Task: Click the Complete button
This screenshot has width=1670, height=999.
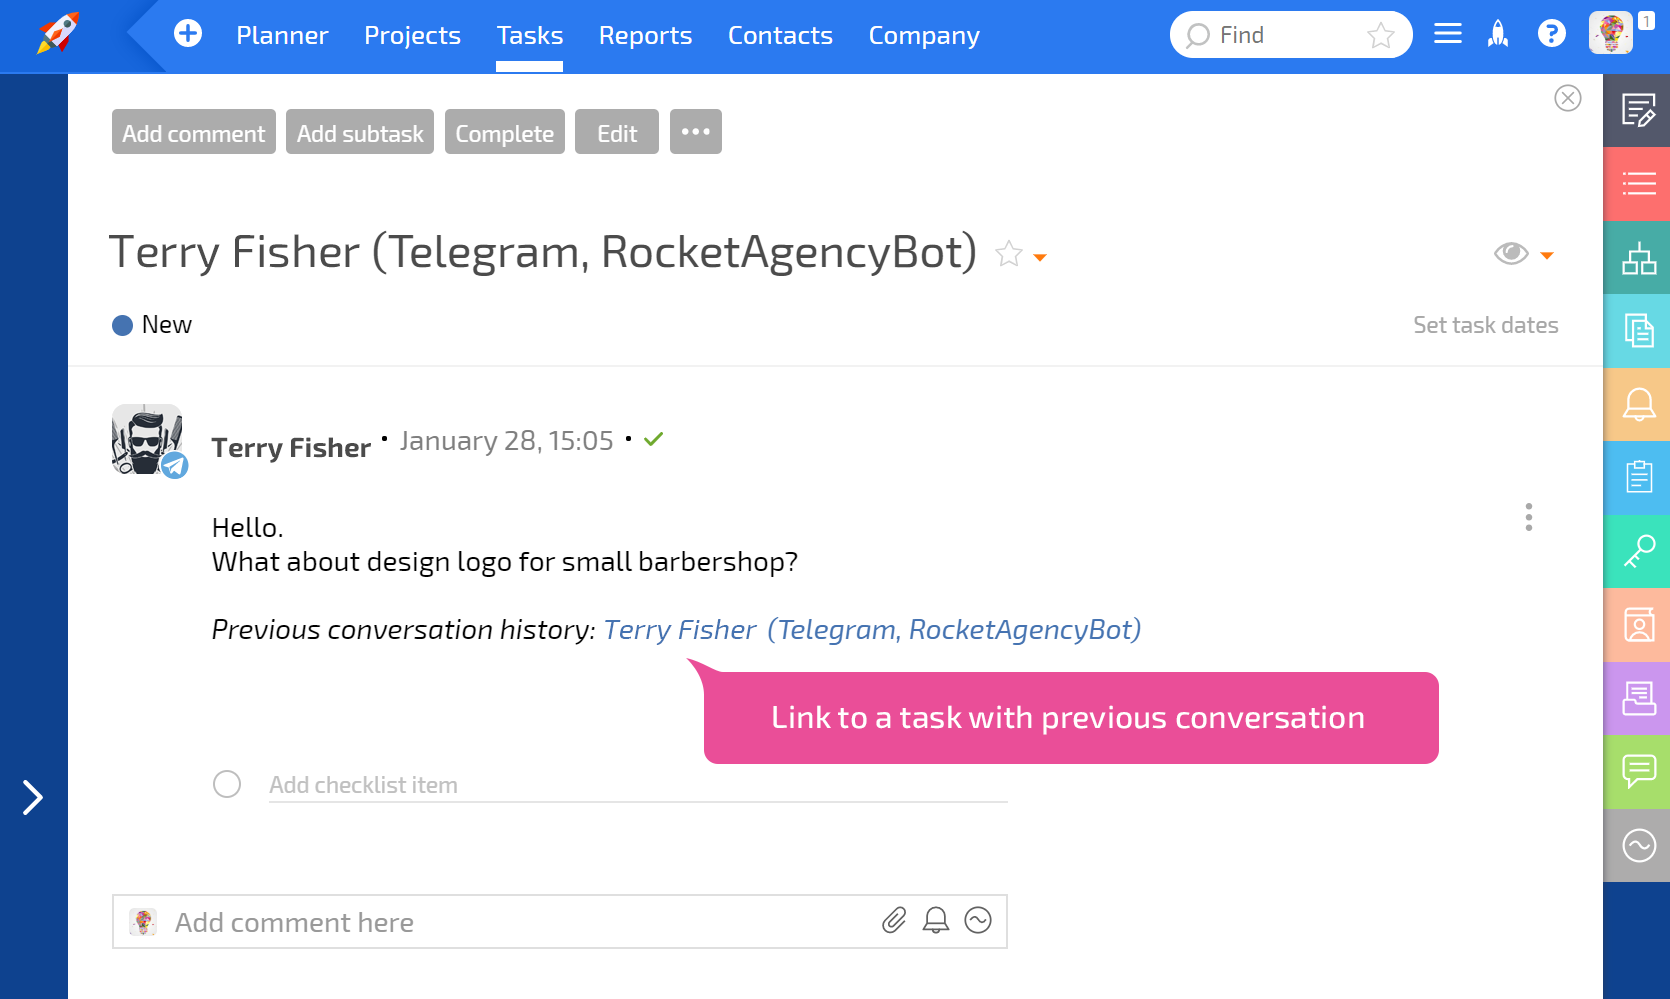Action: pos(504,132)
